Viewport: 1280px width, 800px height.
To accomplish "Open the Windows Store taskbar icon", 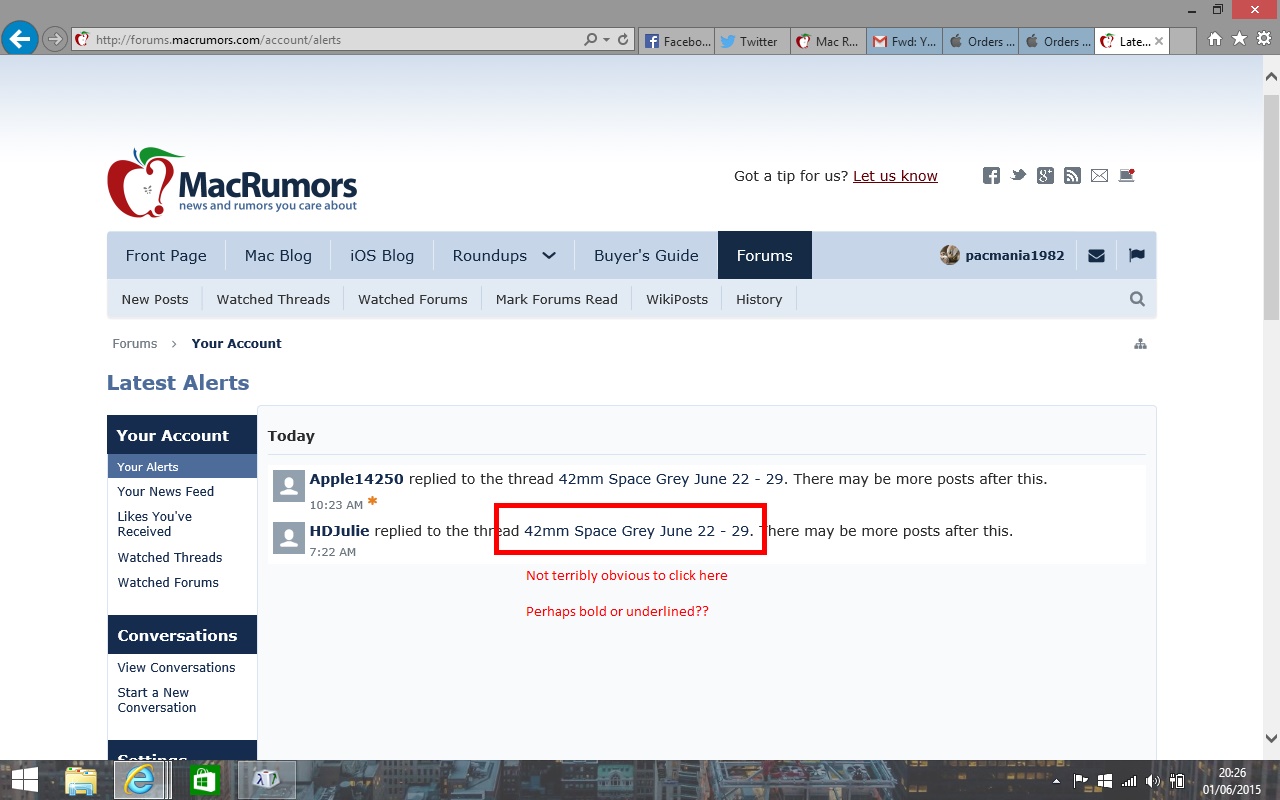I will pyautogui.click(x=204, y=780).
